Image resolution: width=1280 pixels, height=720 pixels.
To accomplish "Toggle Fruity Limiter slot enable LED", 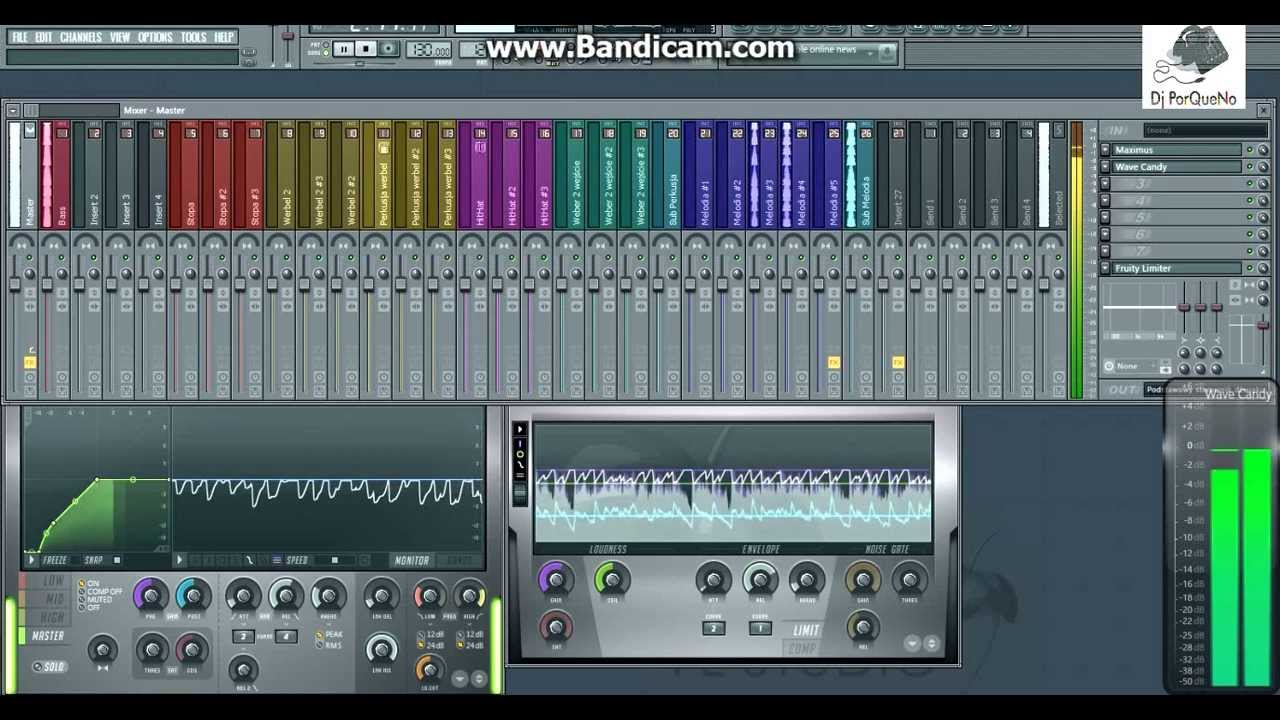I will point(1249,268).
